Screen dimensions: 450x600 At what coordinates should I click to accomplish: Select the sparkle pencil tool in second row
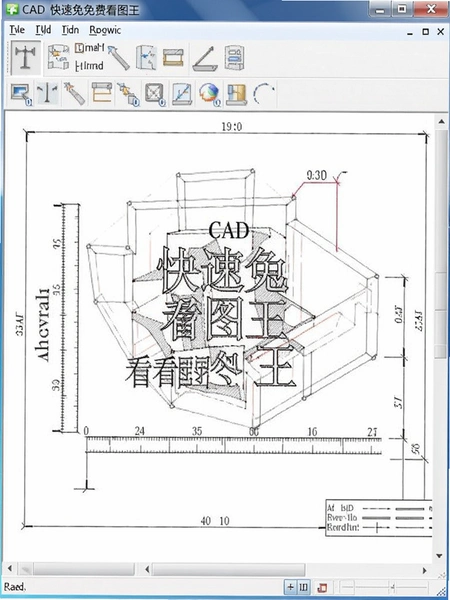[74, 93]
